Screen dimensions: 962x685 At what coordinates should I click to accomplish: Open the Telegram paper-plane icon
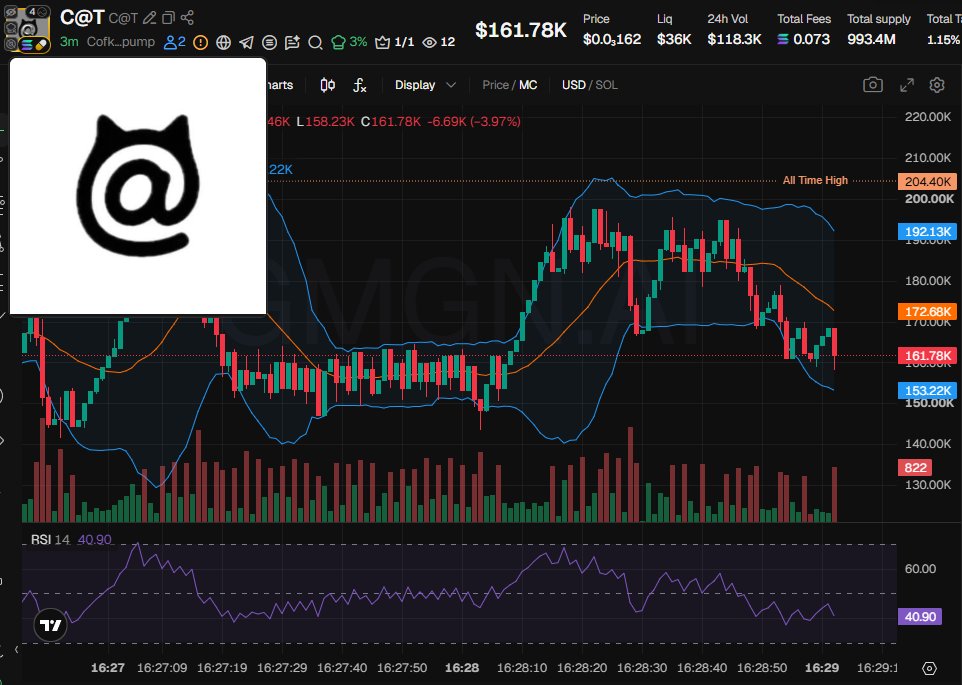click(246, 42)
